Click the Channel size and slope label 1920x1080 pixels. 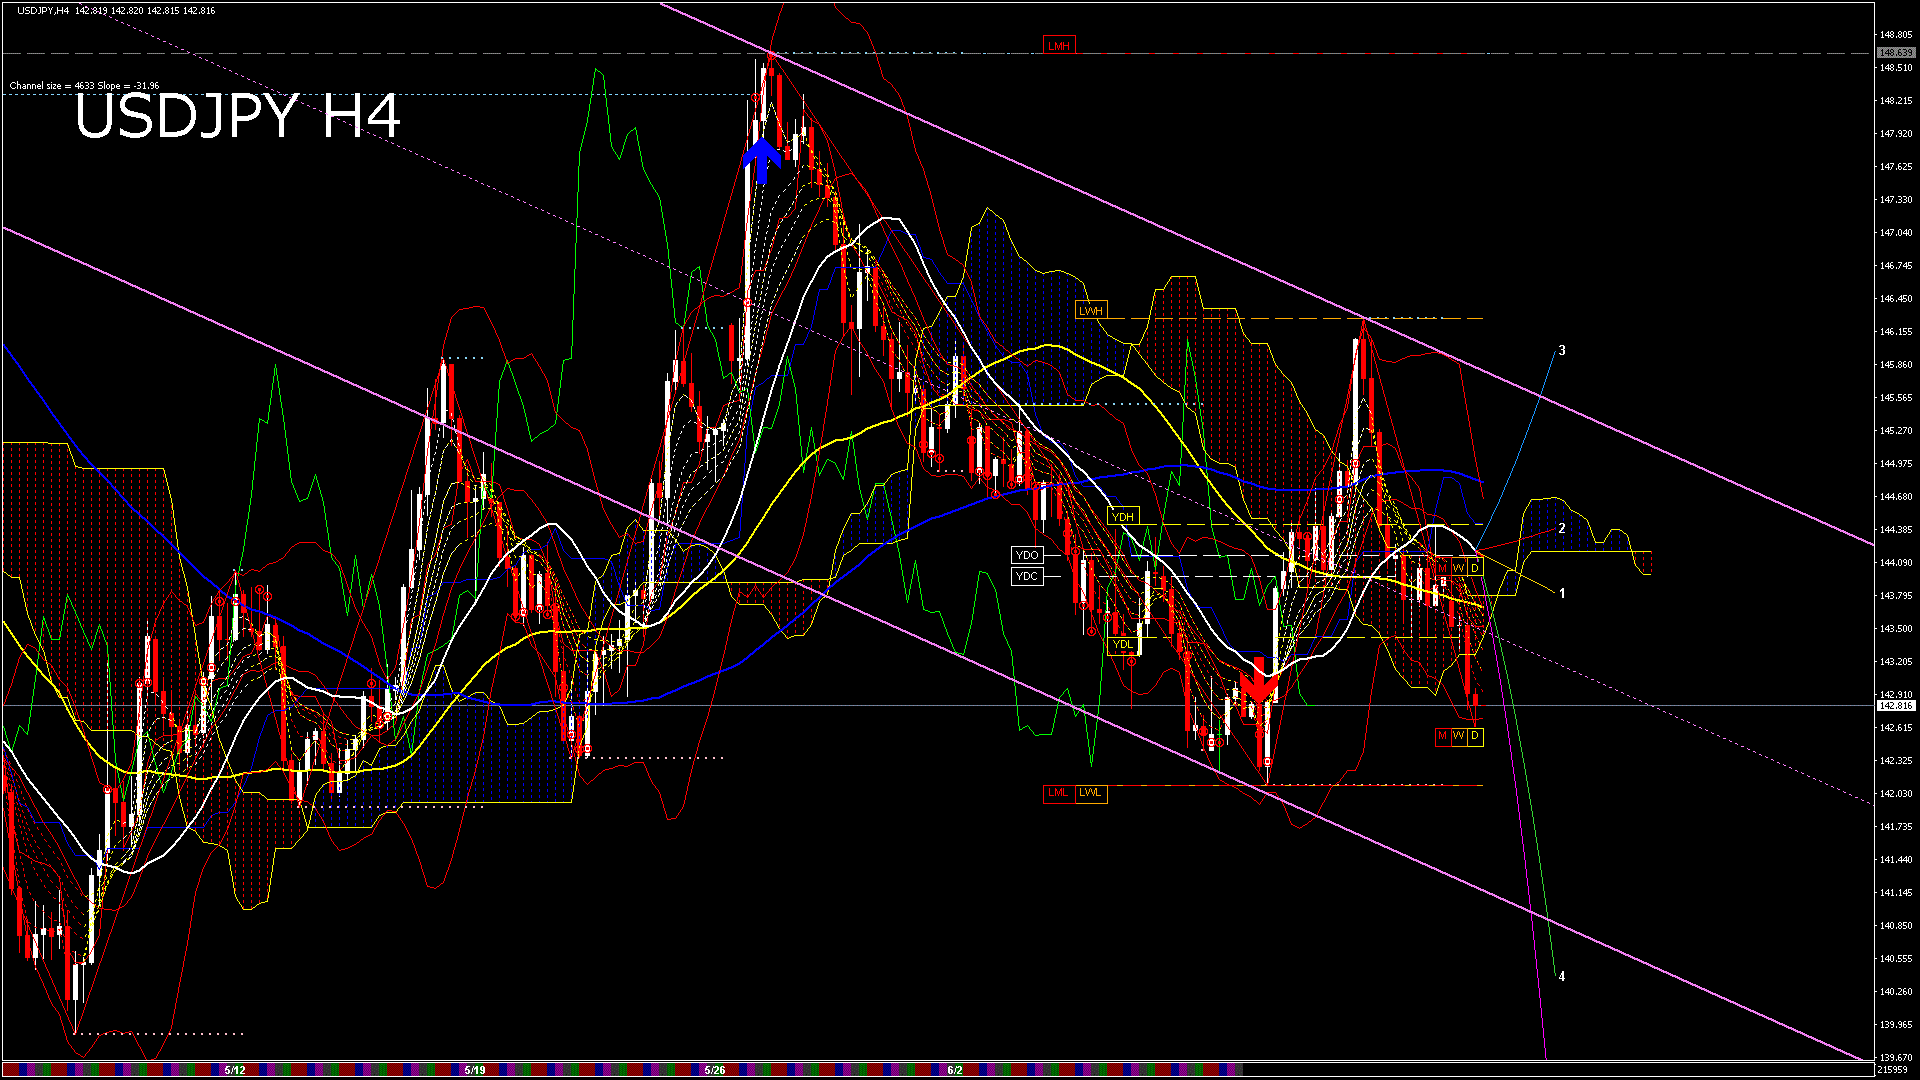pyautogui.click(x=84, y=86)
